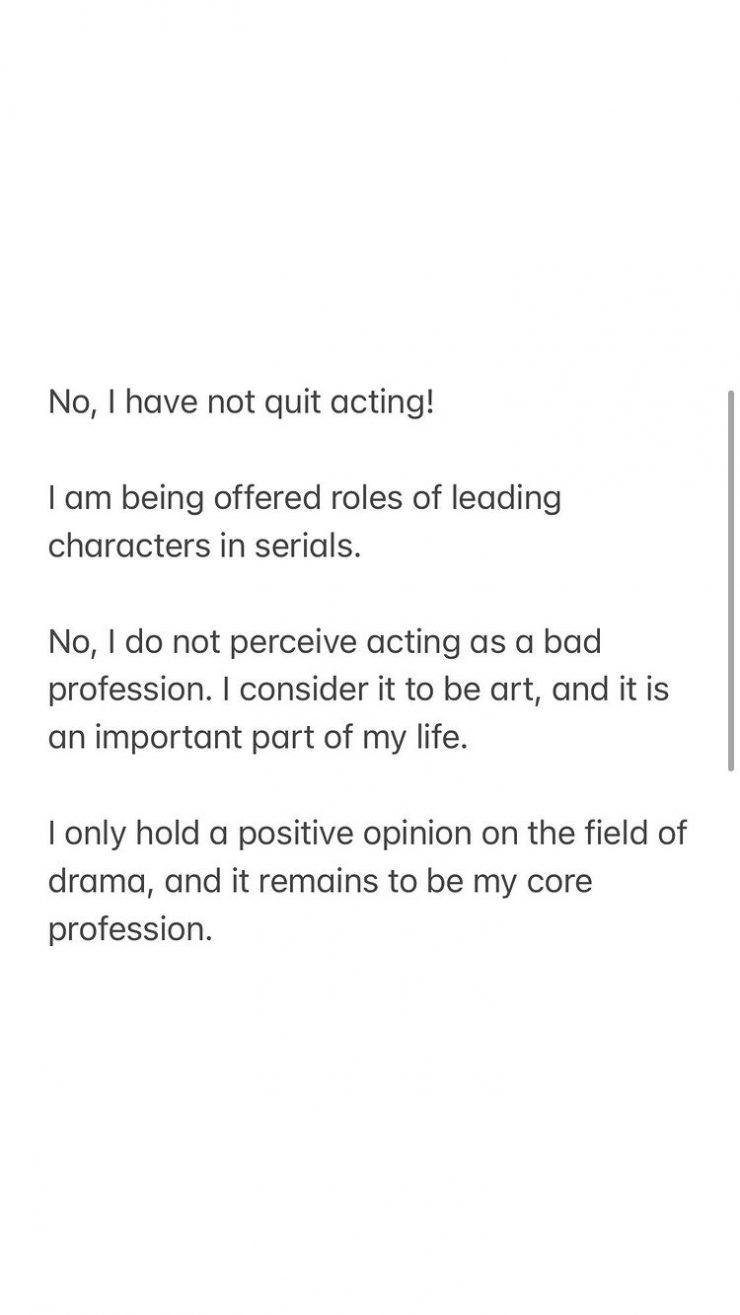Click the phrase 'consider it to be art'
The width and height of the screenshot is (740, 1315).
387,690
